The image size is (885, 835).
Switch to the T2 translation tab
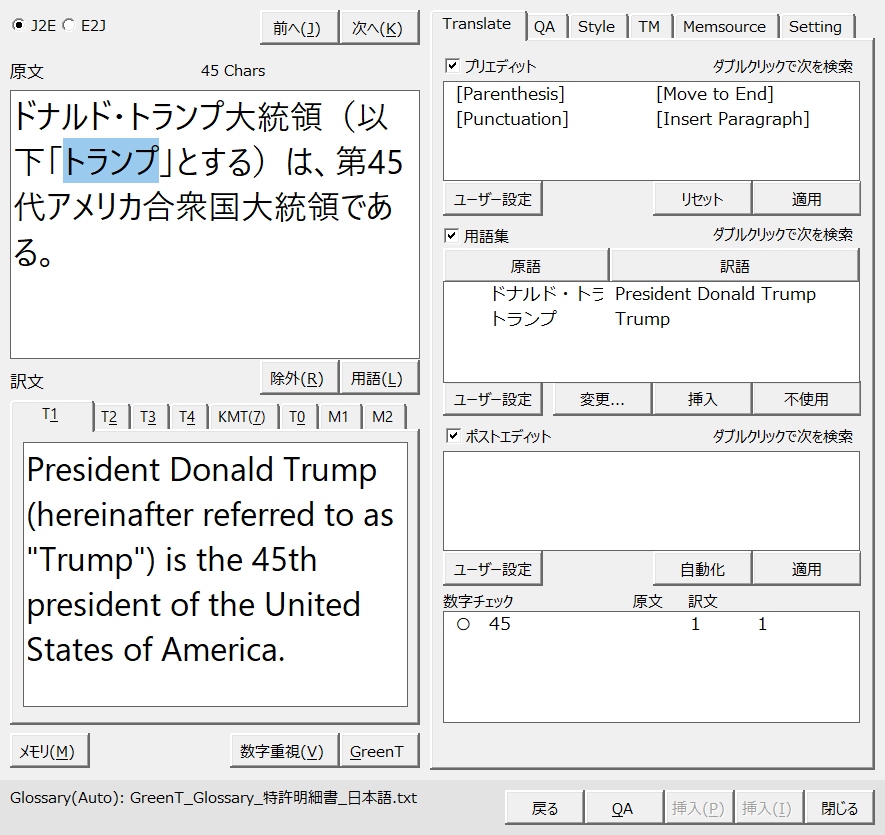[x=109, y=417]
